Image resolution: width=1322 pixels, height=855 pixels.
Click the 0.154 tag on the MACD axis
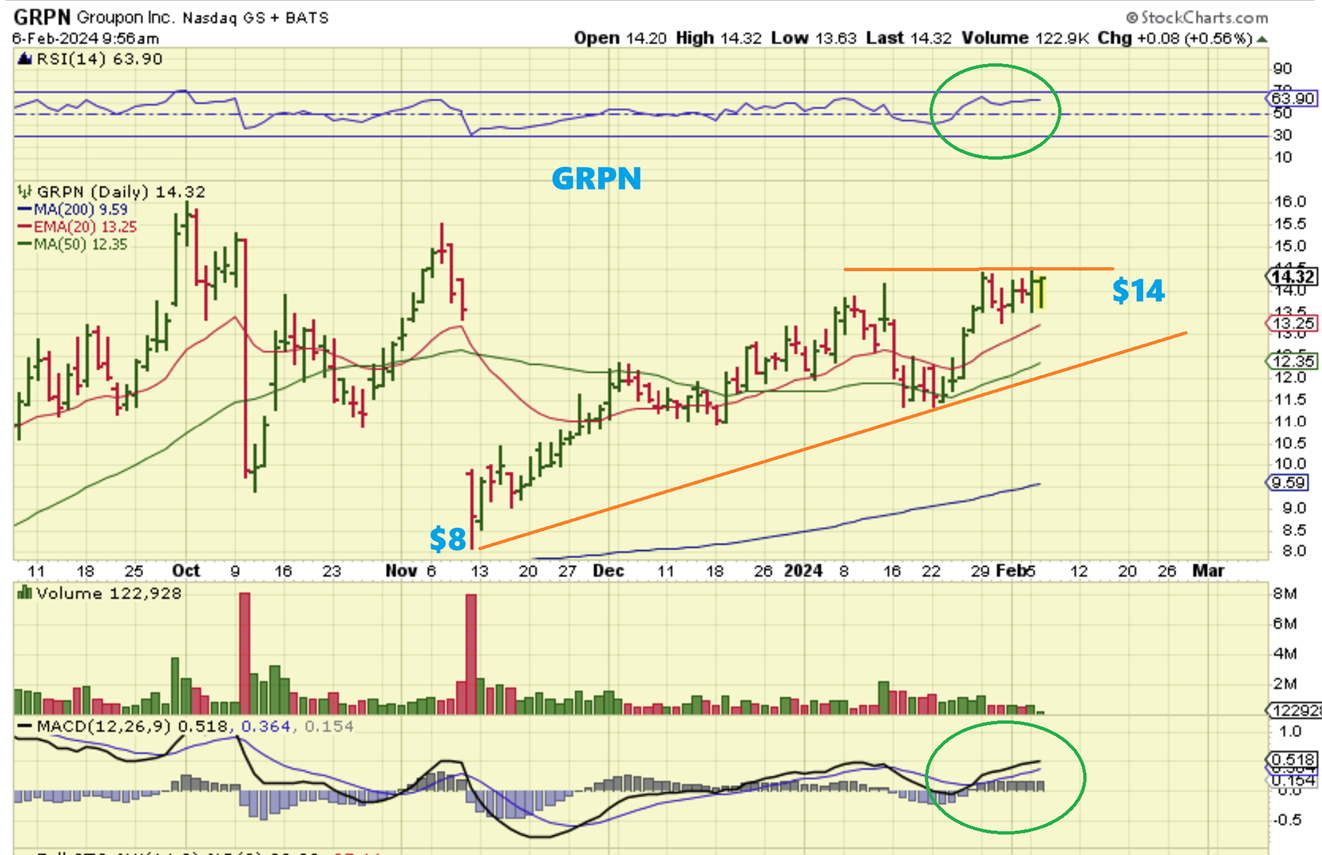pyautogui.click(x=1291, y=779)
